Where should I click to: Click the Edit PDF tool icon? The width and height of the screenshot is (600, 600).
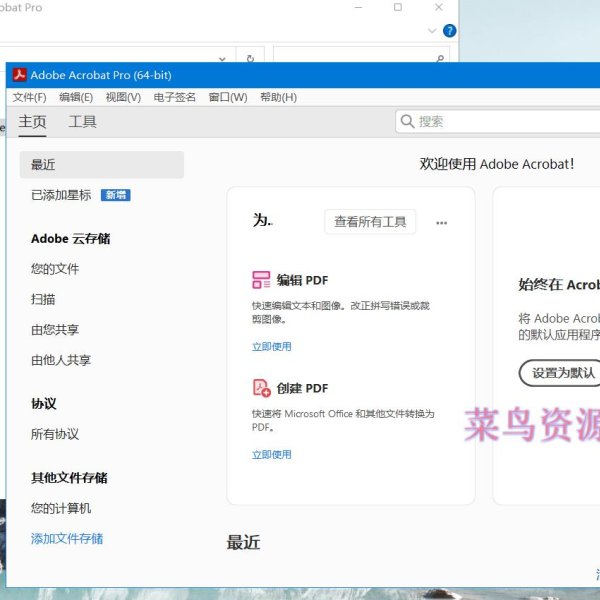pyautogui.click(x=261, y=280)
